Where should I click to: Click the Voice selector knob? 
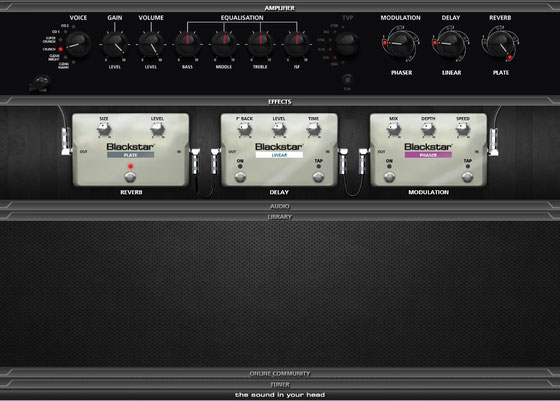pyautogui.click(x=77, y=44)
